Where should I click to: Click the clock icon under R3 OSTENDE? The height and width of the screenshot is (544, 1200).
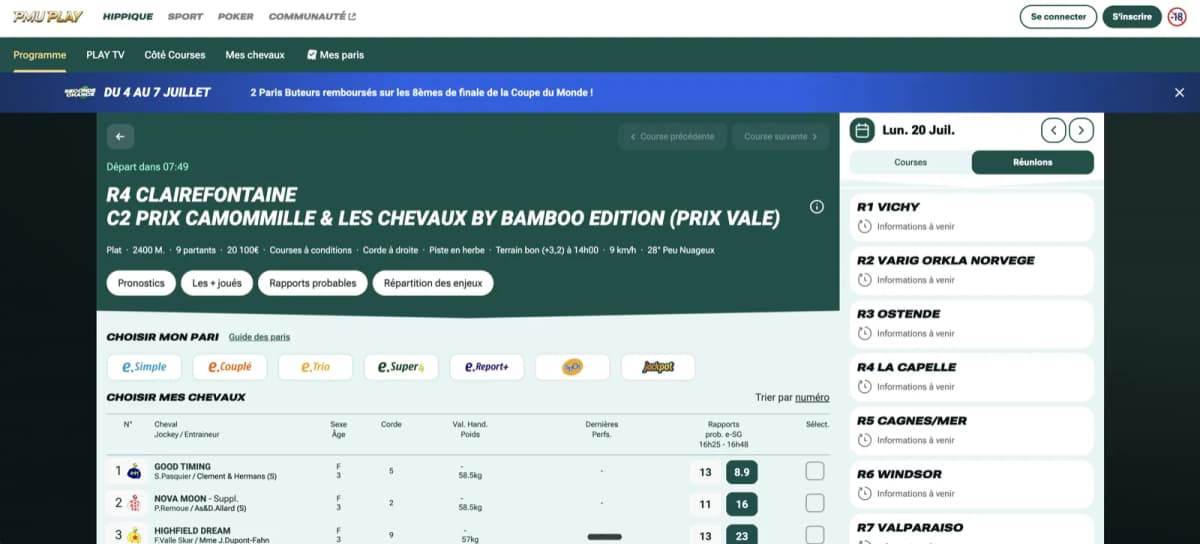(865, 333)
